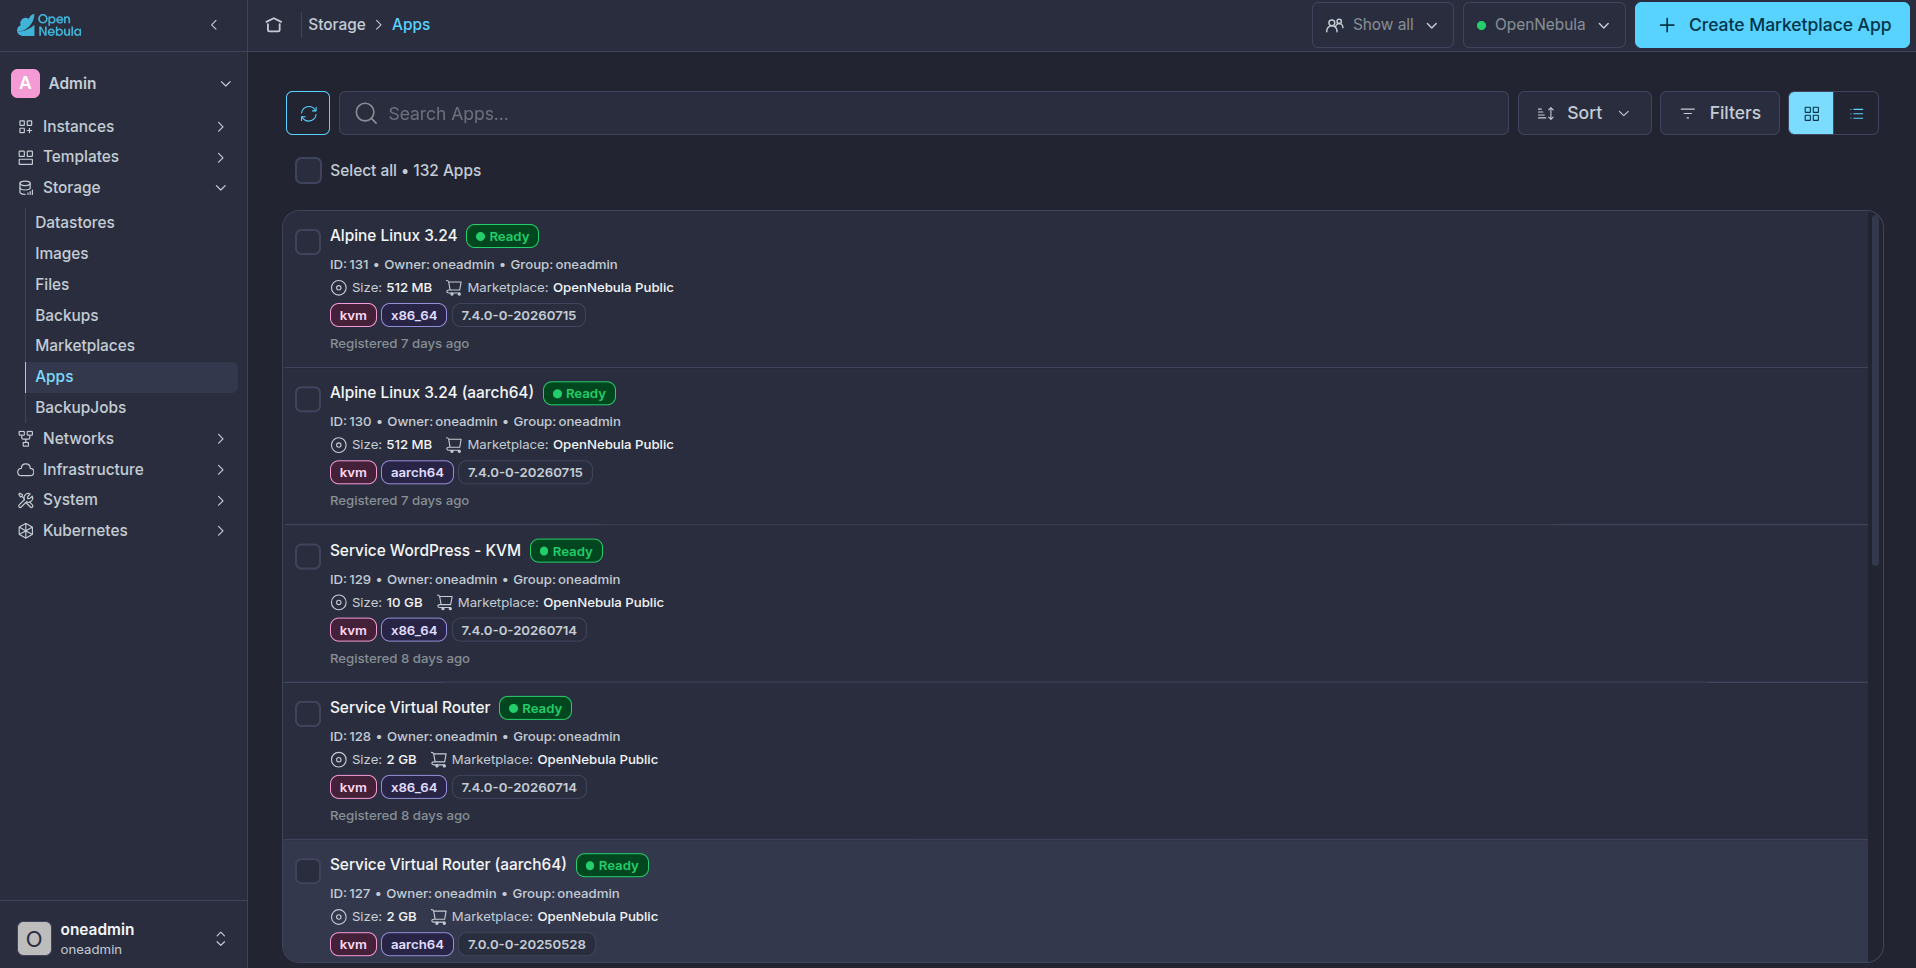1916x968 pixels.
Task: Click the plus icon in Create Marketplace App
Action: pos(1667,25)
